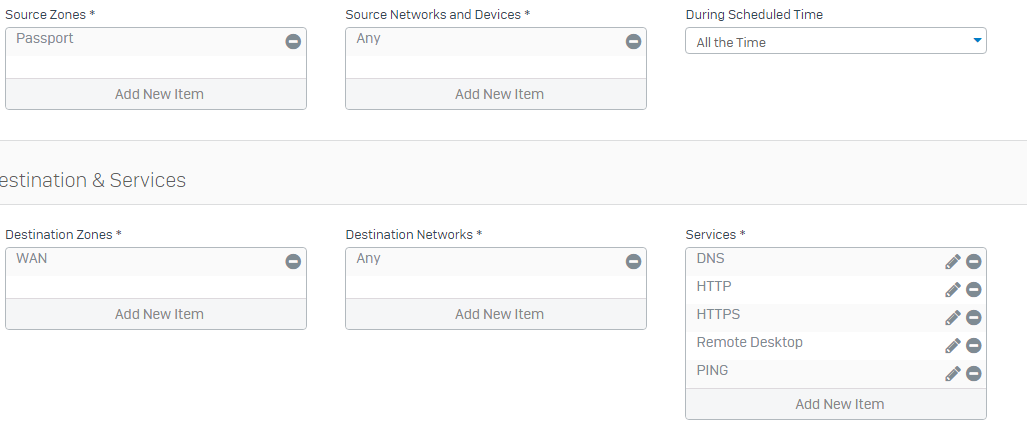Remove PING from Services list
This screenshot has height=448, width=1027.
(x=974, y=373)
